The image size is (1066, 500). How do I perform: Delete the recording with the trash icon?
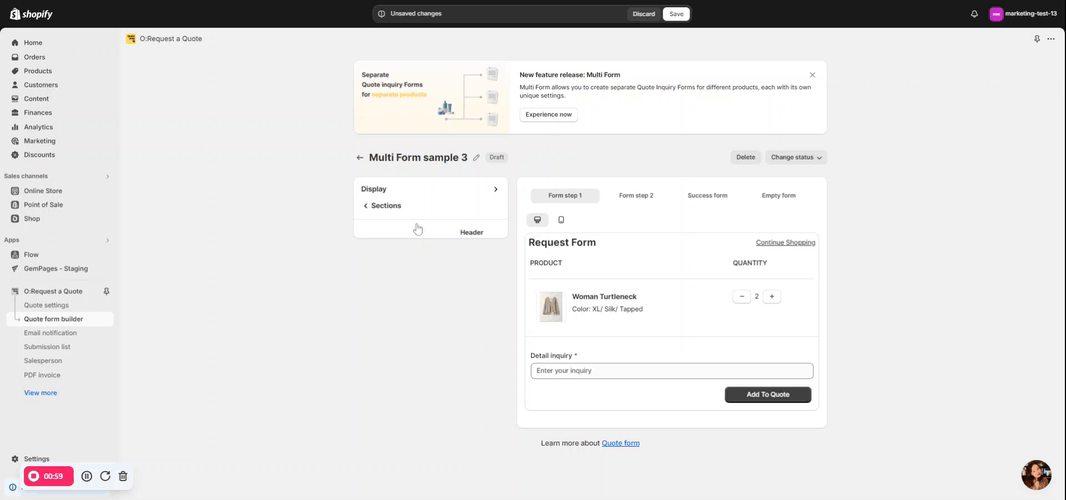click(123, 476)
